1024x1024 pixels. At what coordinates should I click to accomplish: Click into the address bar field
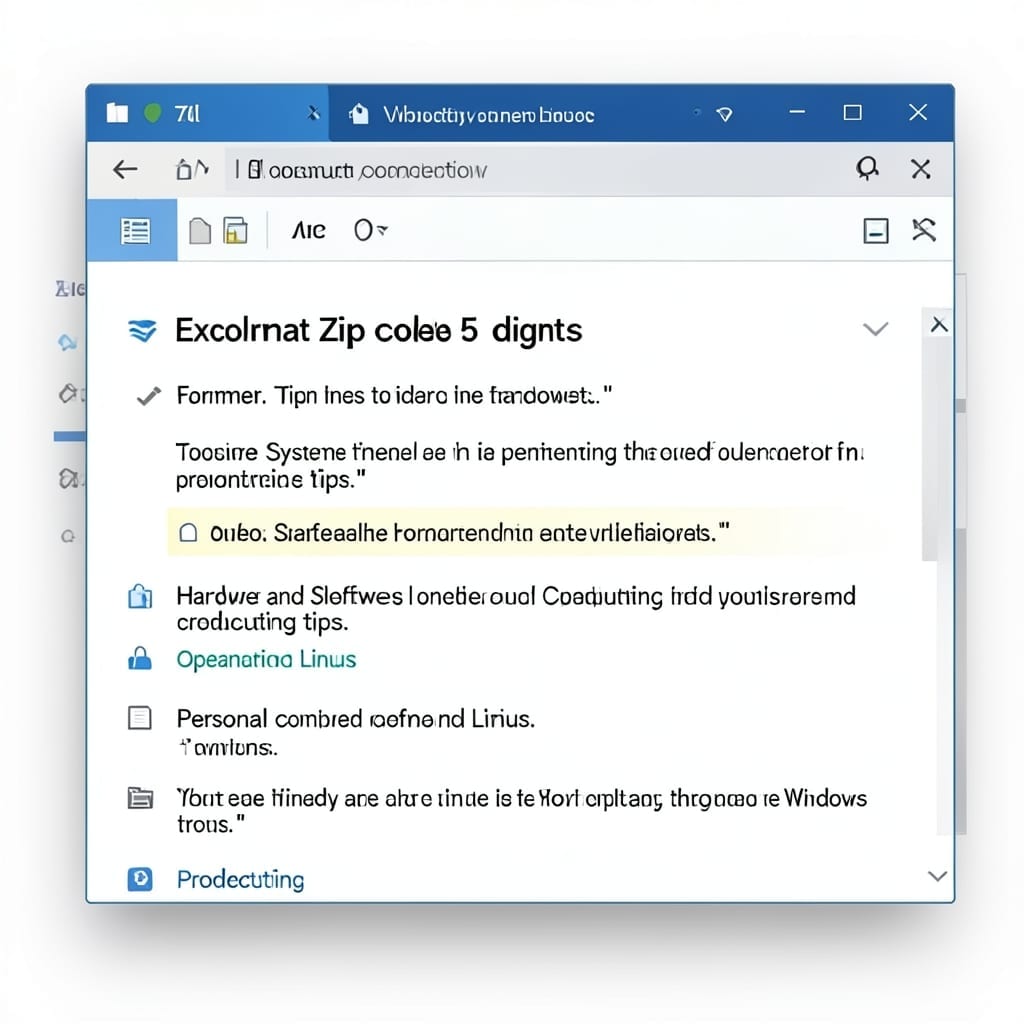pos(534,170)
